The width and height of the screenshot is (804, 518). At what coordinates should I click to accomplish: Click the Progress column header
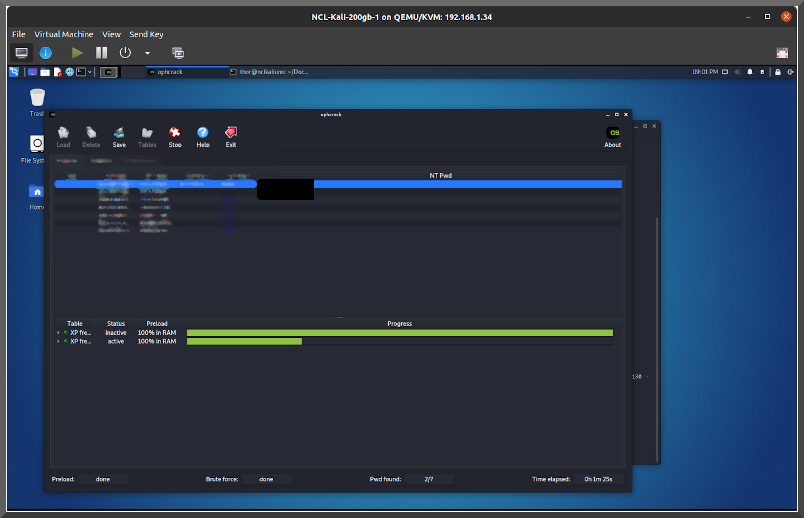click(399, 323)
